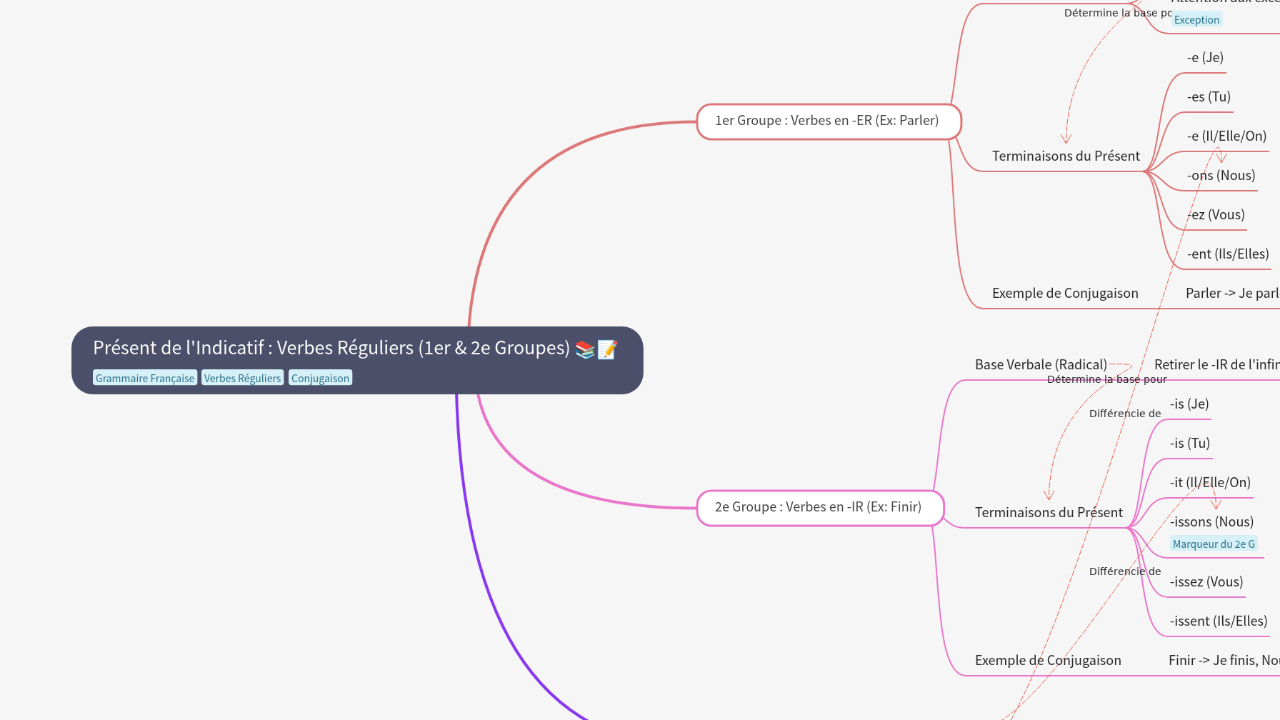
Task: Click the '-ons (Nous)' ending node
Action: coord(1222,174)
